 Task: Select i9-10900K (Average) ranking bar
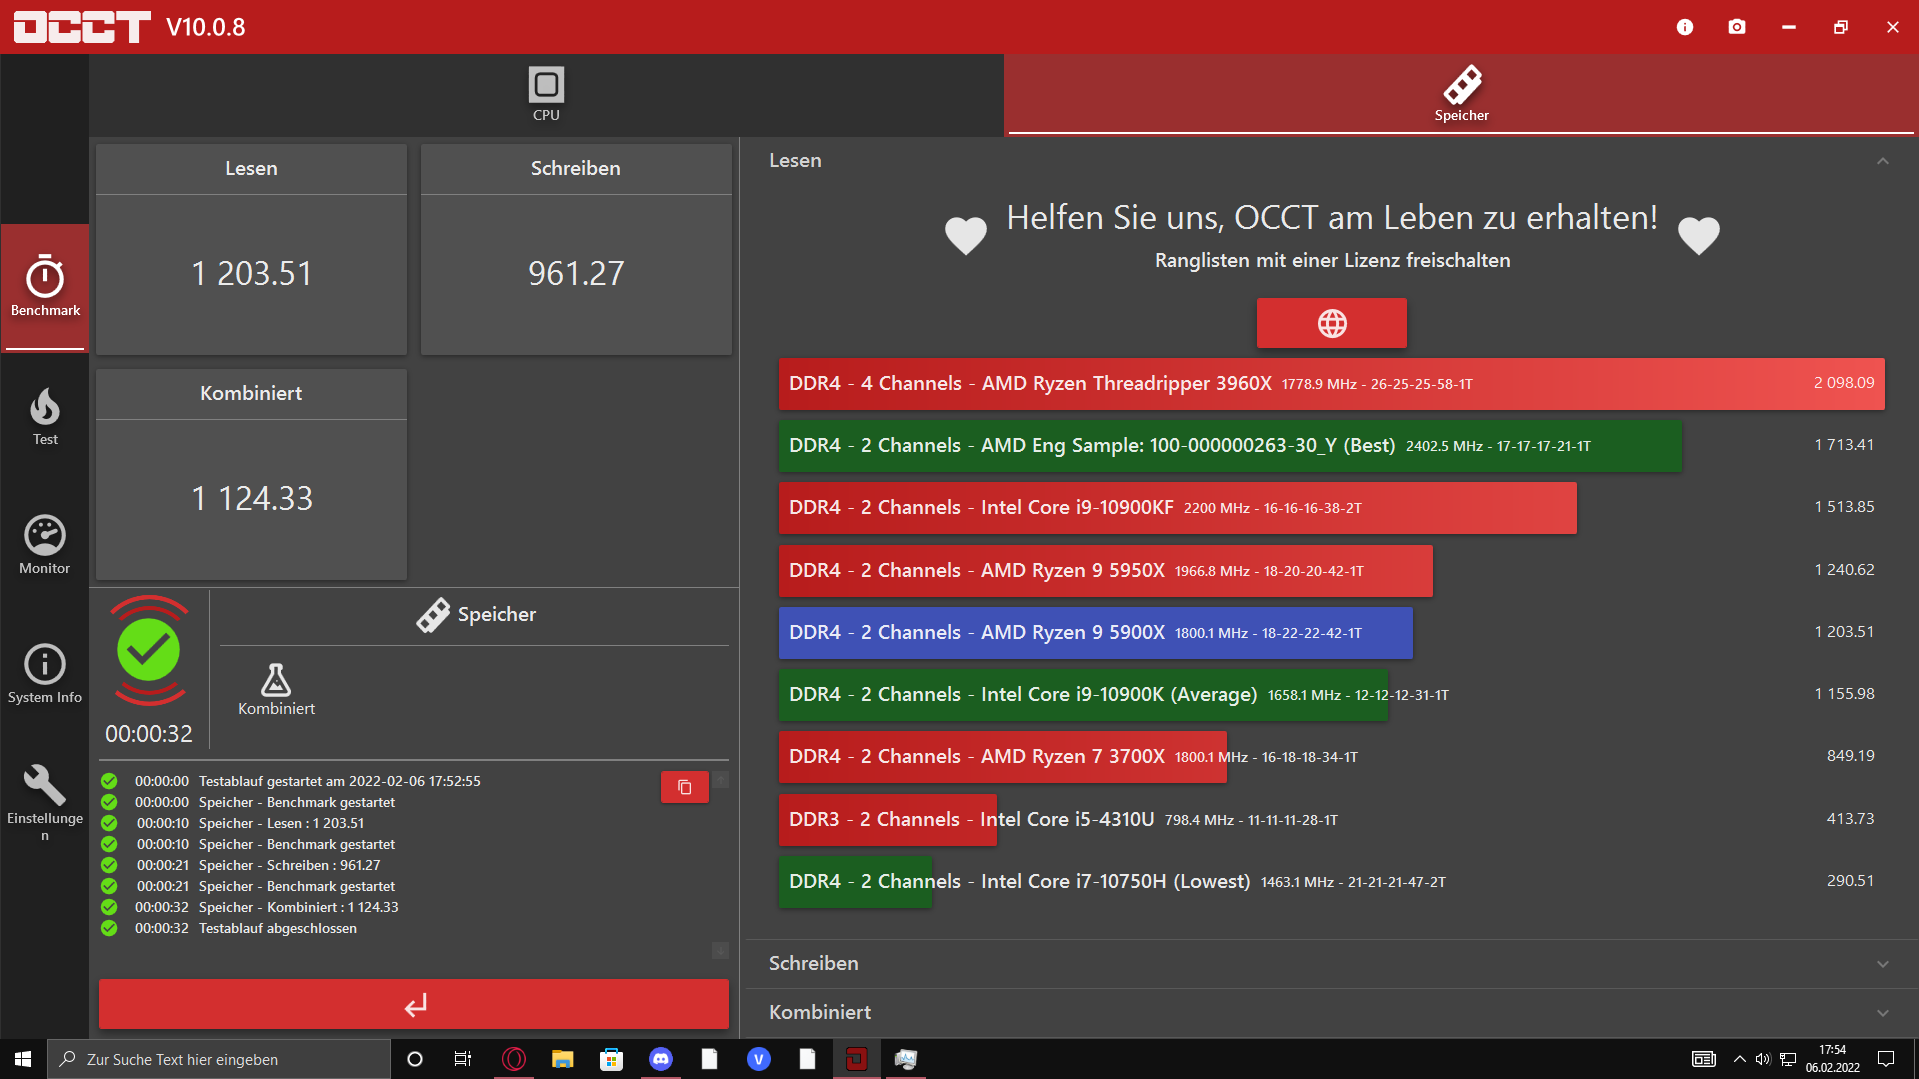(1083, 695)
